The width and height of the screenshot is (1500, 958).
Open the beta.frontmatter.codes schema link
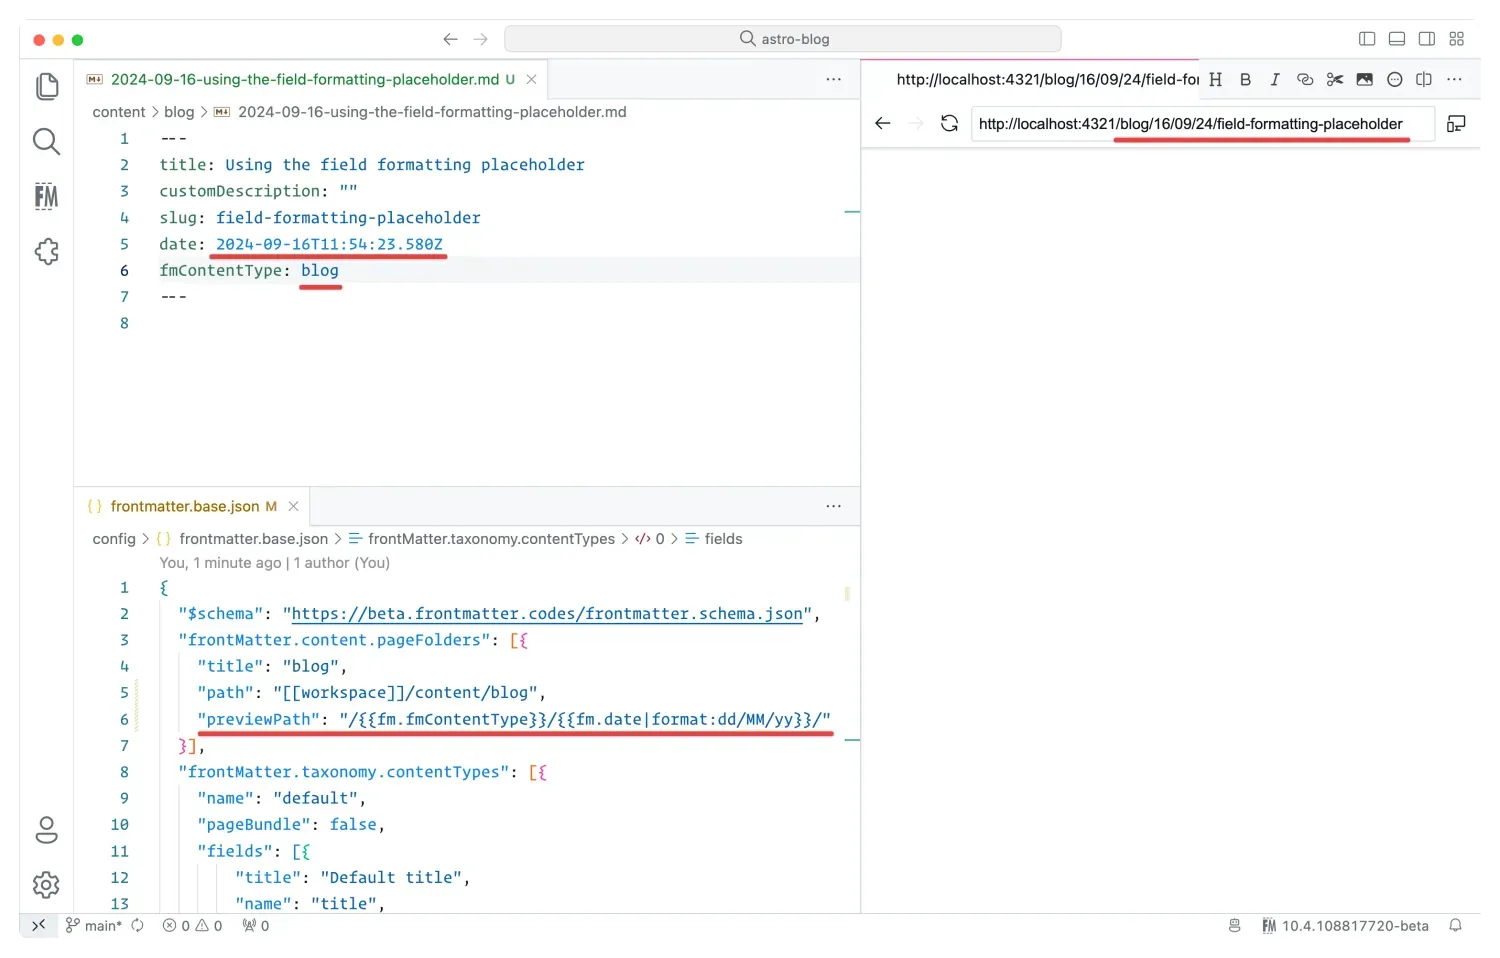[547, 614]
